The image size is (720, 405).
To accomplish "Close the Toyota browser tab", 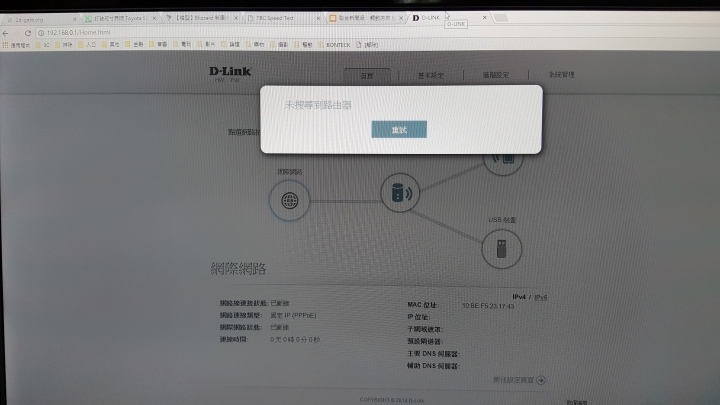I will pyautogui.click(x=154, y=18).
